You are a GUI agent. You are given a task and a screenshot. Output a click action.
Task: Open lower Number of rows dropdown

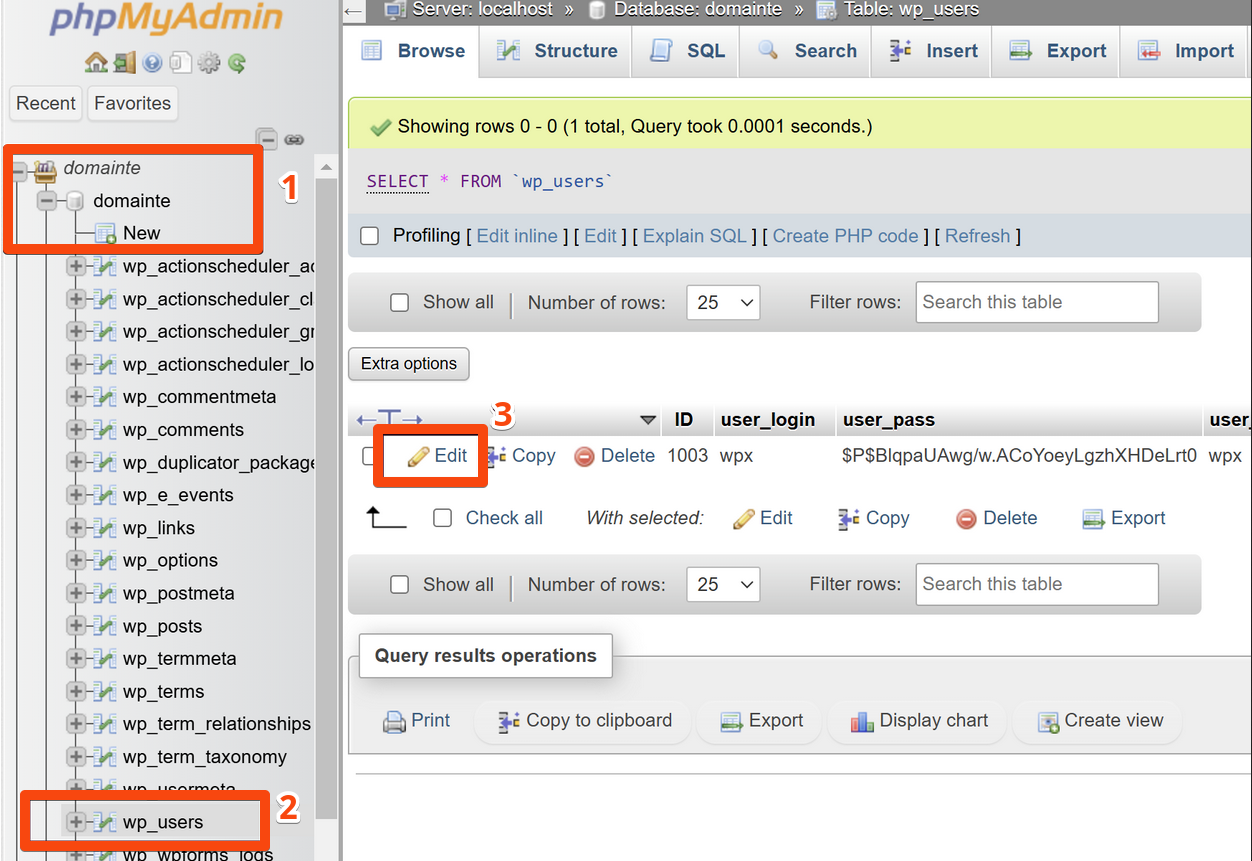723,585
